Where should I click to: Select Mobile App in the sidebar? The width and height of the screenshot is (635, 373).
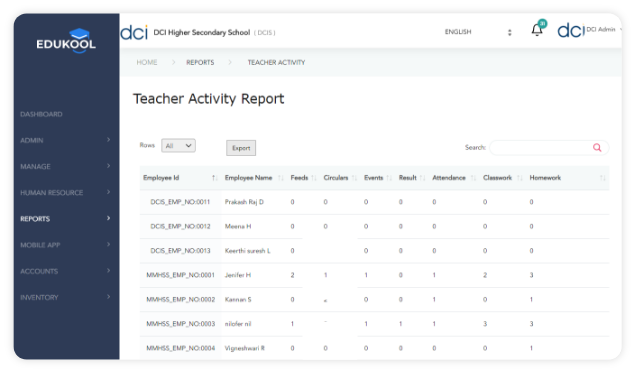40,245
